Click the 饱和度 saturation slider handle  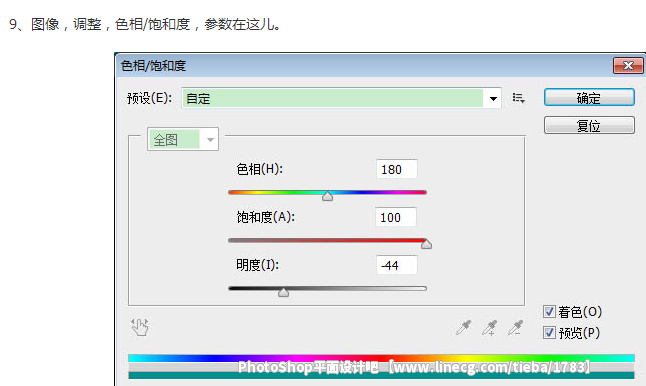tap(426, 244)
